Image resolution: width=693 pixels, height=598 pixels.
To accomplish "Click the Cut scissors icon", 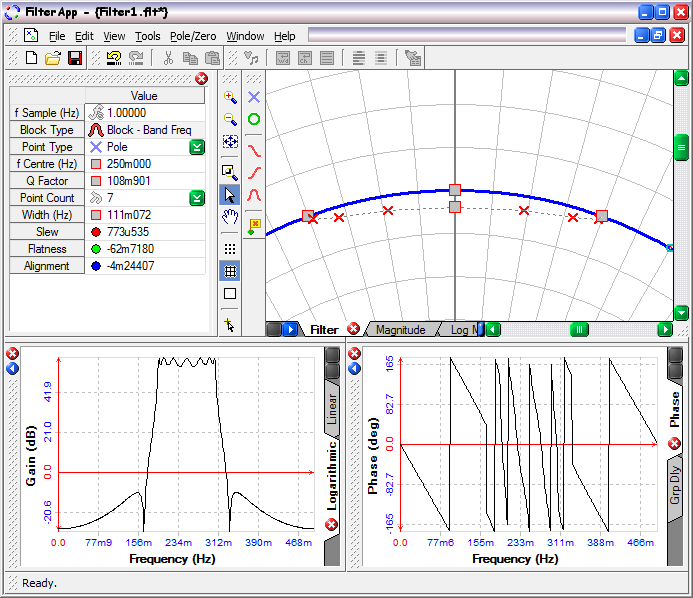I will coord(168,58).
